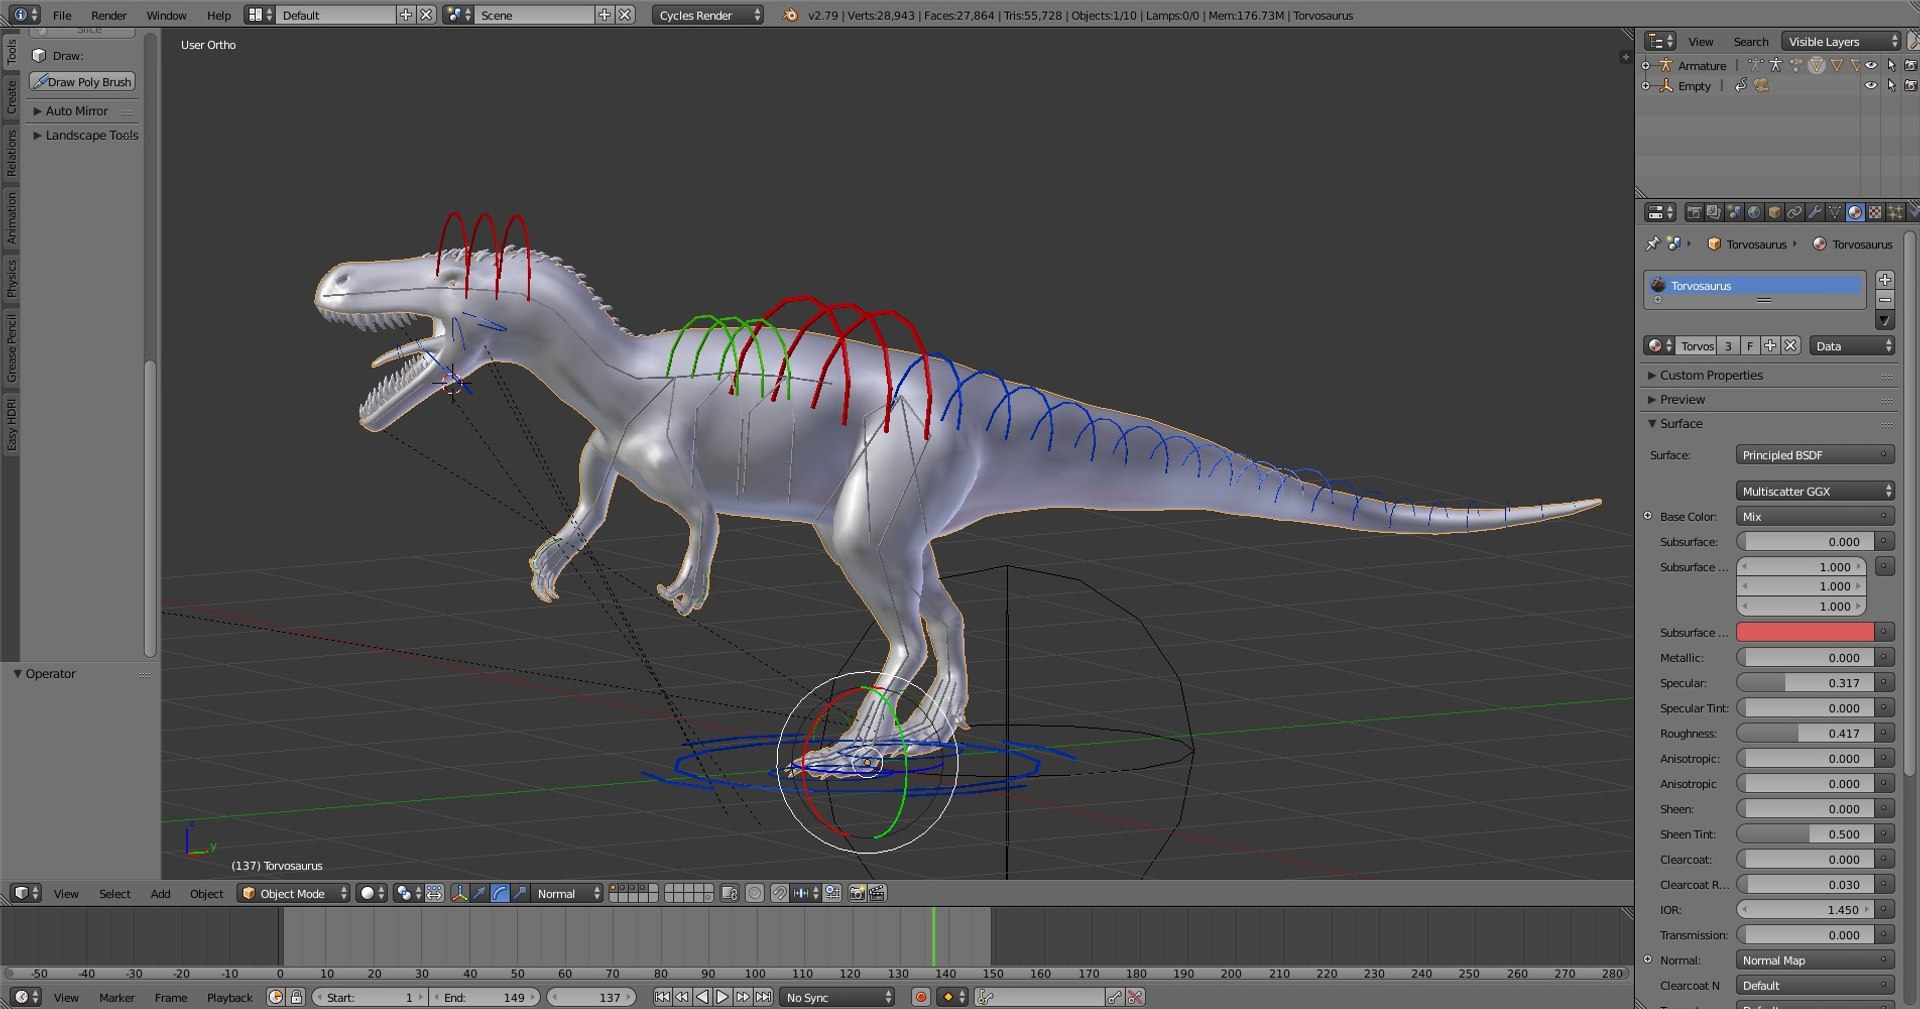Add a material slot with the plus button
This screenshot has height=1009, width=1920.
click(x=1885, y=280)
